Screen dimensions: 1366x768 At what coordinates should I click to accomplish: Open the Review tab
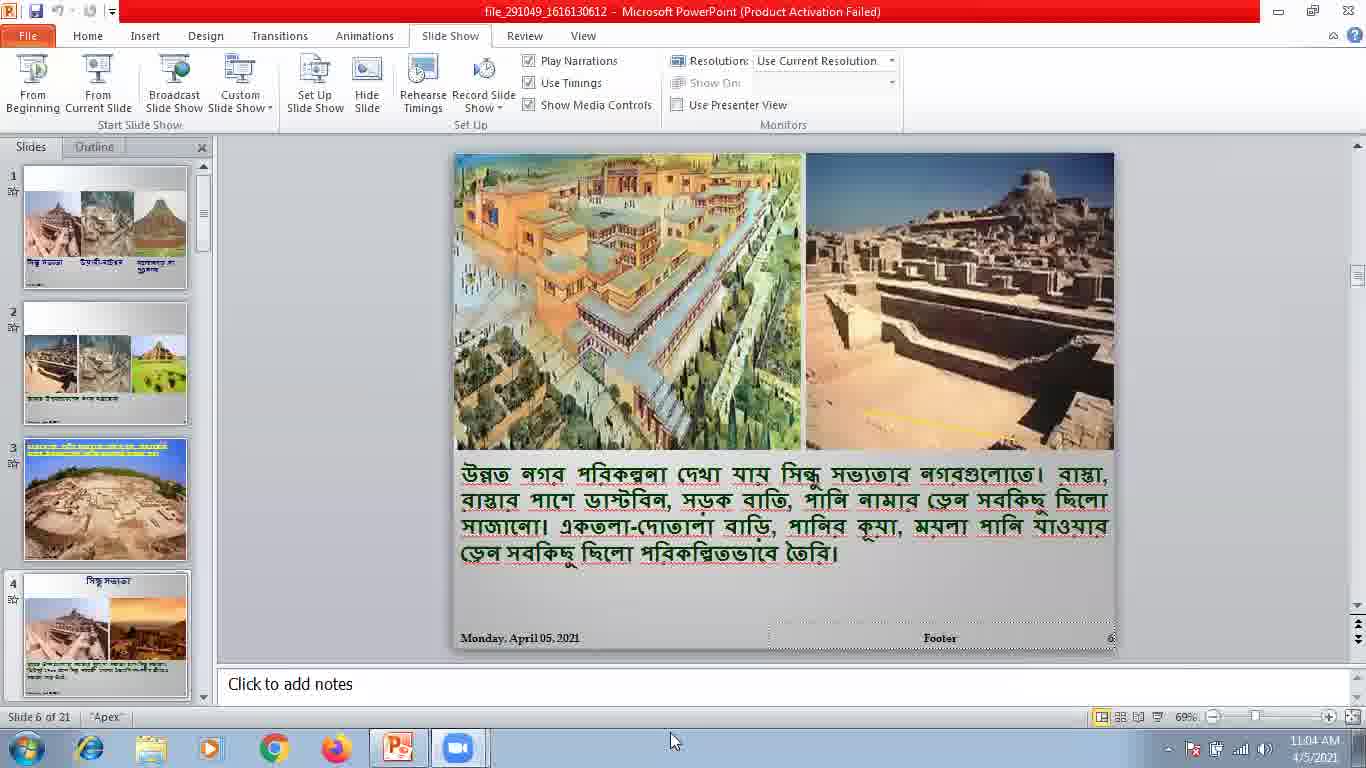click(x=525, y=36)
